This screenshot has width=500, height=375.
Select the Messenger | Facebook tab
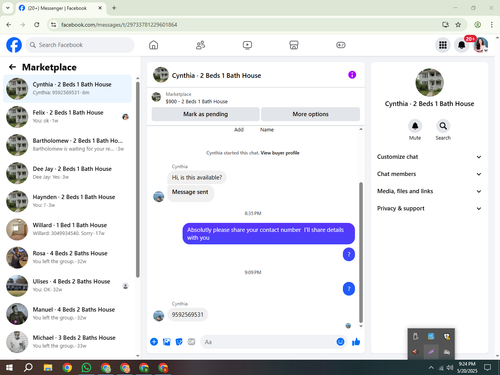[61, 8]
